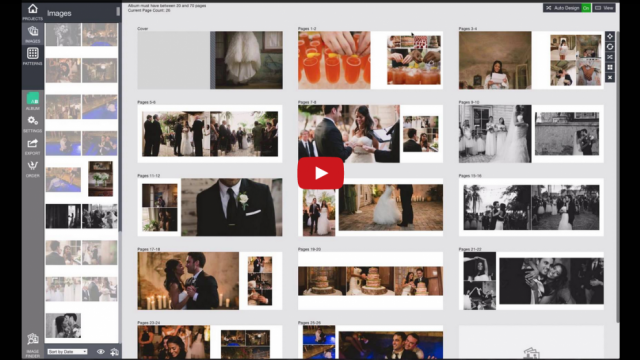
Task: Shuffle layout of spread pages 3-4
Action: [x=610, y=57]
